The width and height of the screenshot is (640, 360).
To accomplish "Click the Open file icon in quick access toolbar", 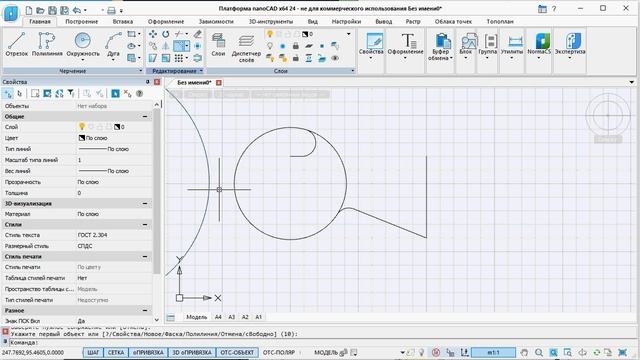I will [x=40, y=10].
